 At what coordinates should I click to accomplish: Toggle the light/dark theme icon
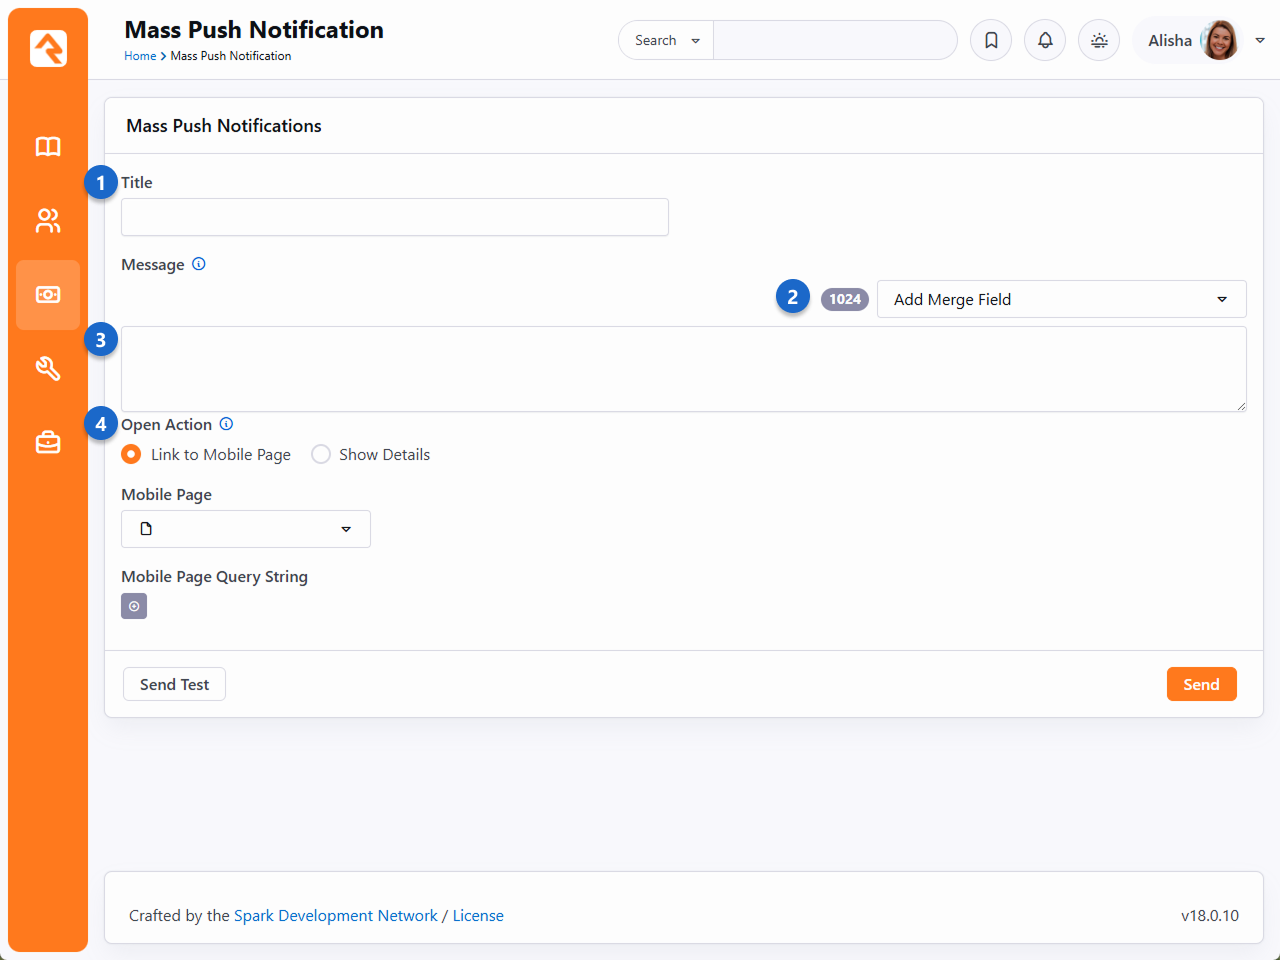1099,40
